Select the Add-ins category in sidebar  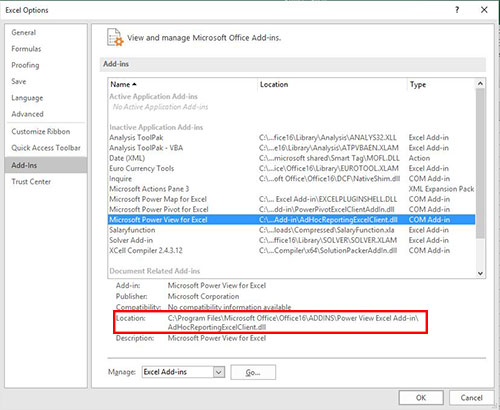tap(46, 165)
